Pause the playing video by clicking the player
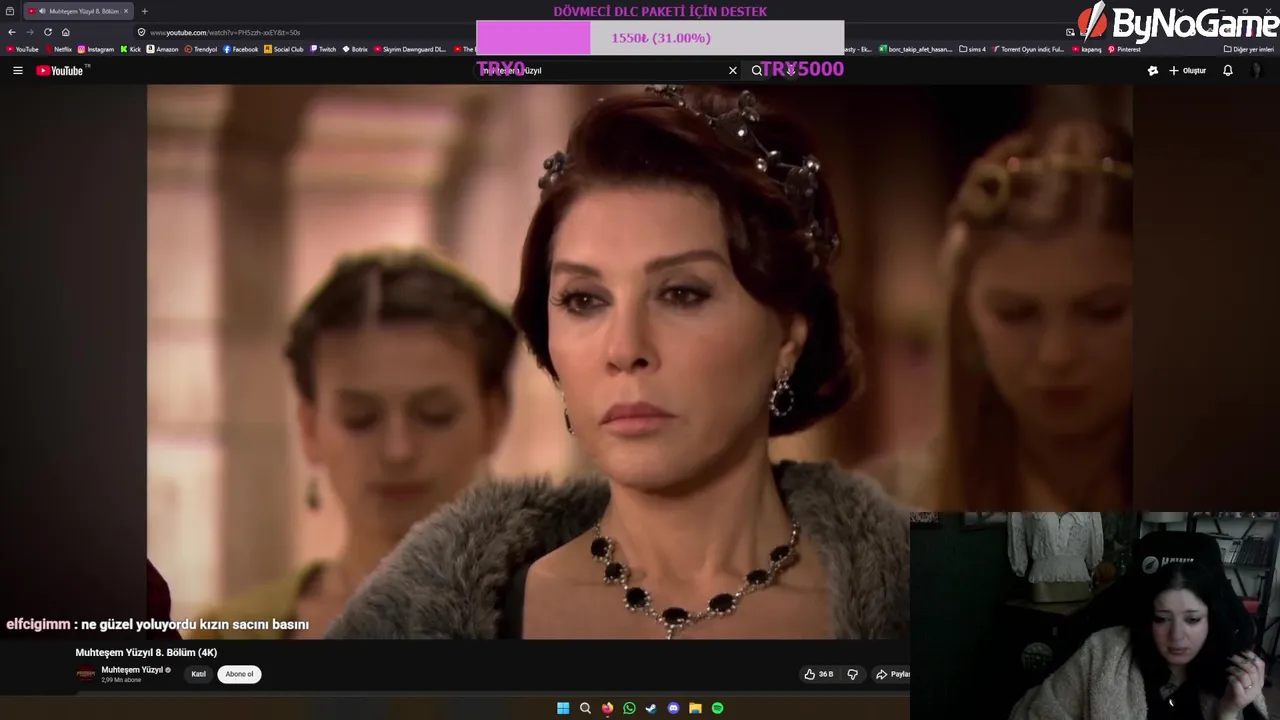The width and height of the screenshot is (1280, 720). (640, 360)
